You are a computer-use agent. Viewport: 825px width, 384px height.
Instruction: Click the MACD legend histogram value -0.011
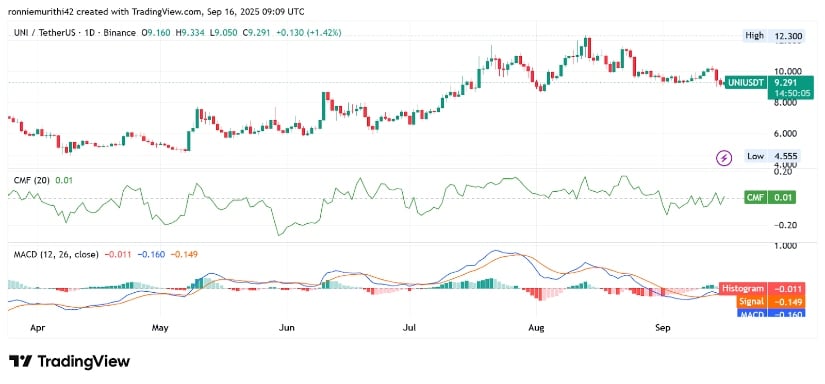[x=118, y=254]
